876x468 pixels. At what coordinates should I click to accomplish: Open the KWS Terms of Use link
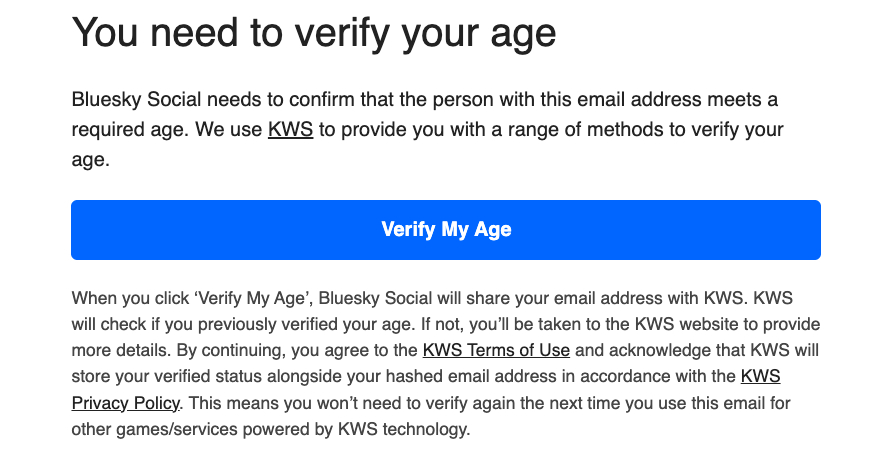(496, 350)
